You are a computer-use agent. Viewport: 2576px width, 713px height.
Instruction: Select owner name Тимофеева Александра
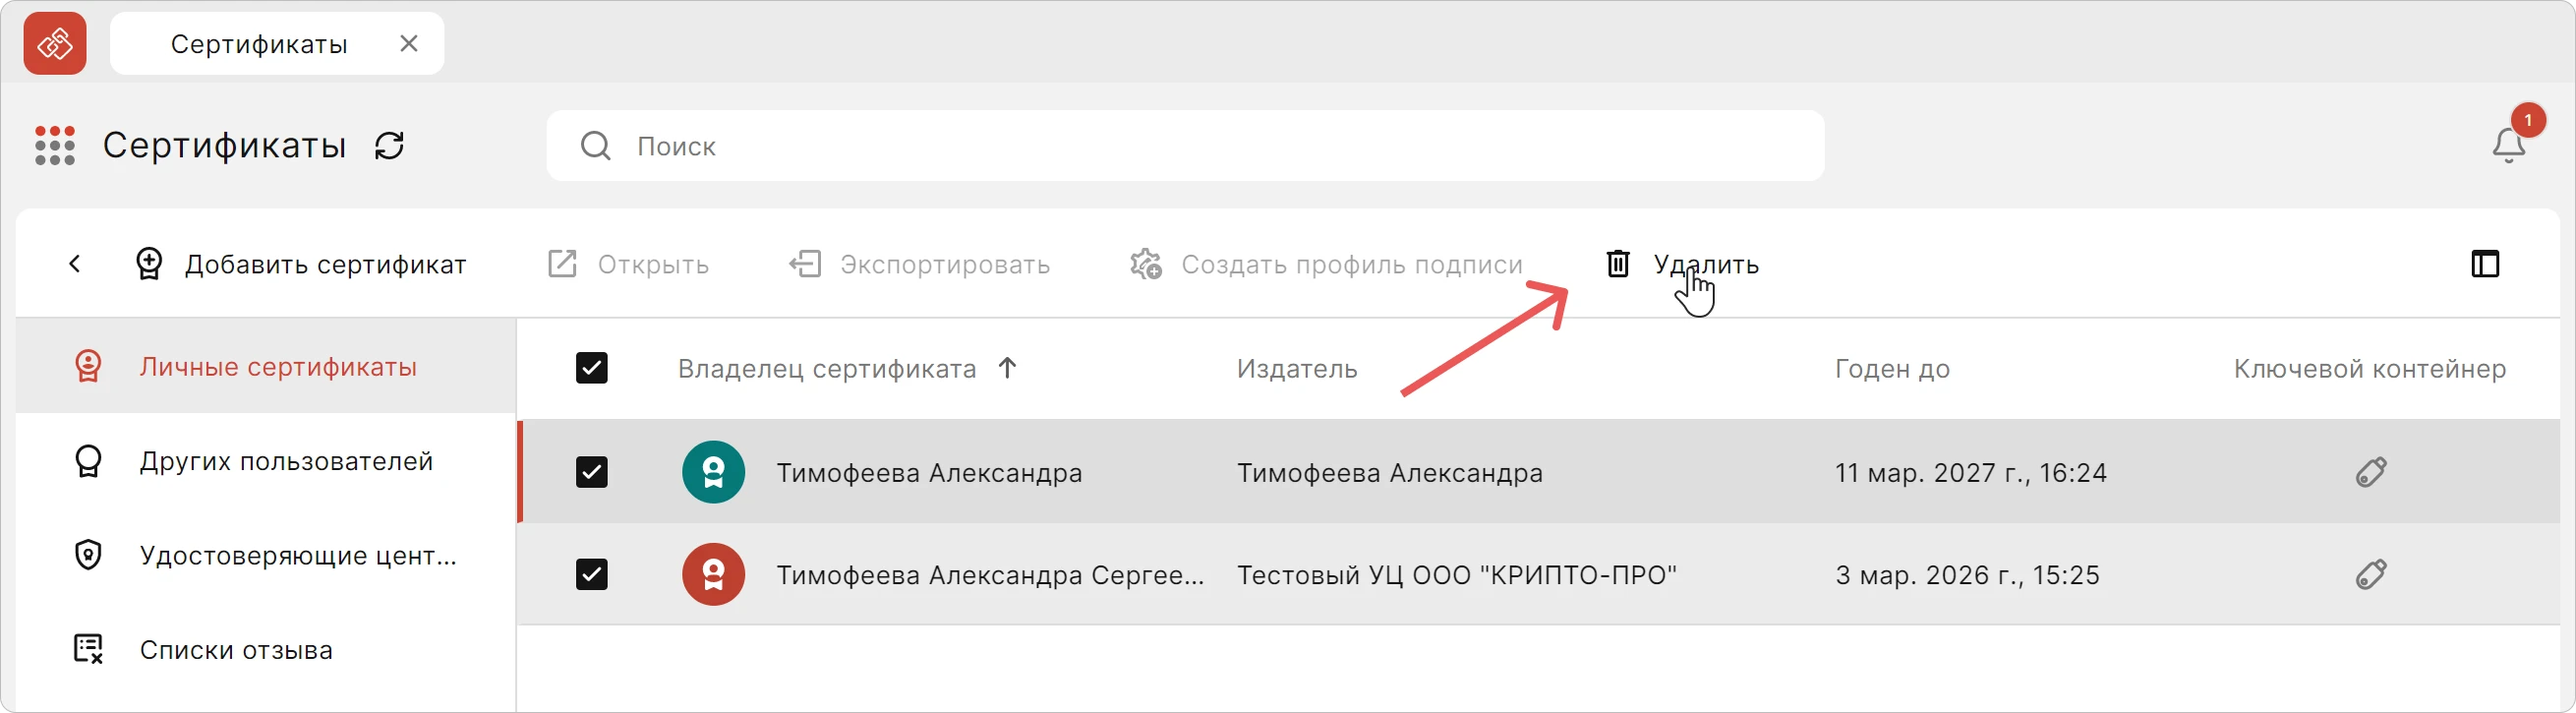tap(929, 473)
